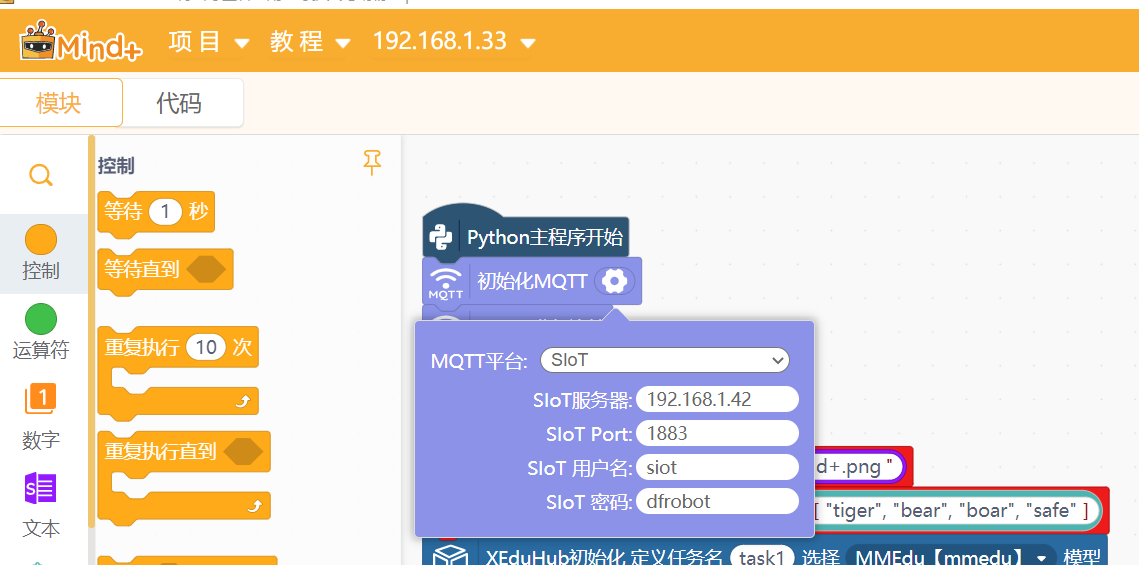
Task: Switch to the 代码 tab
Action: (x=179, y=103)
